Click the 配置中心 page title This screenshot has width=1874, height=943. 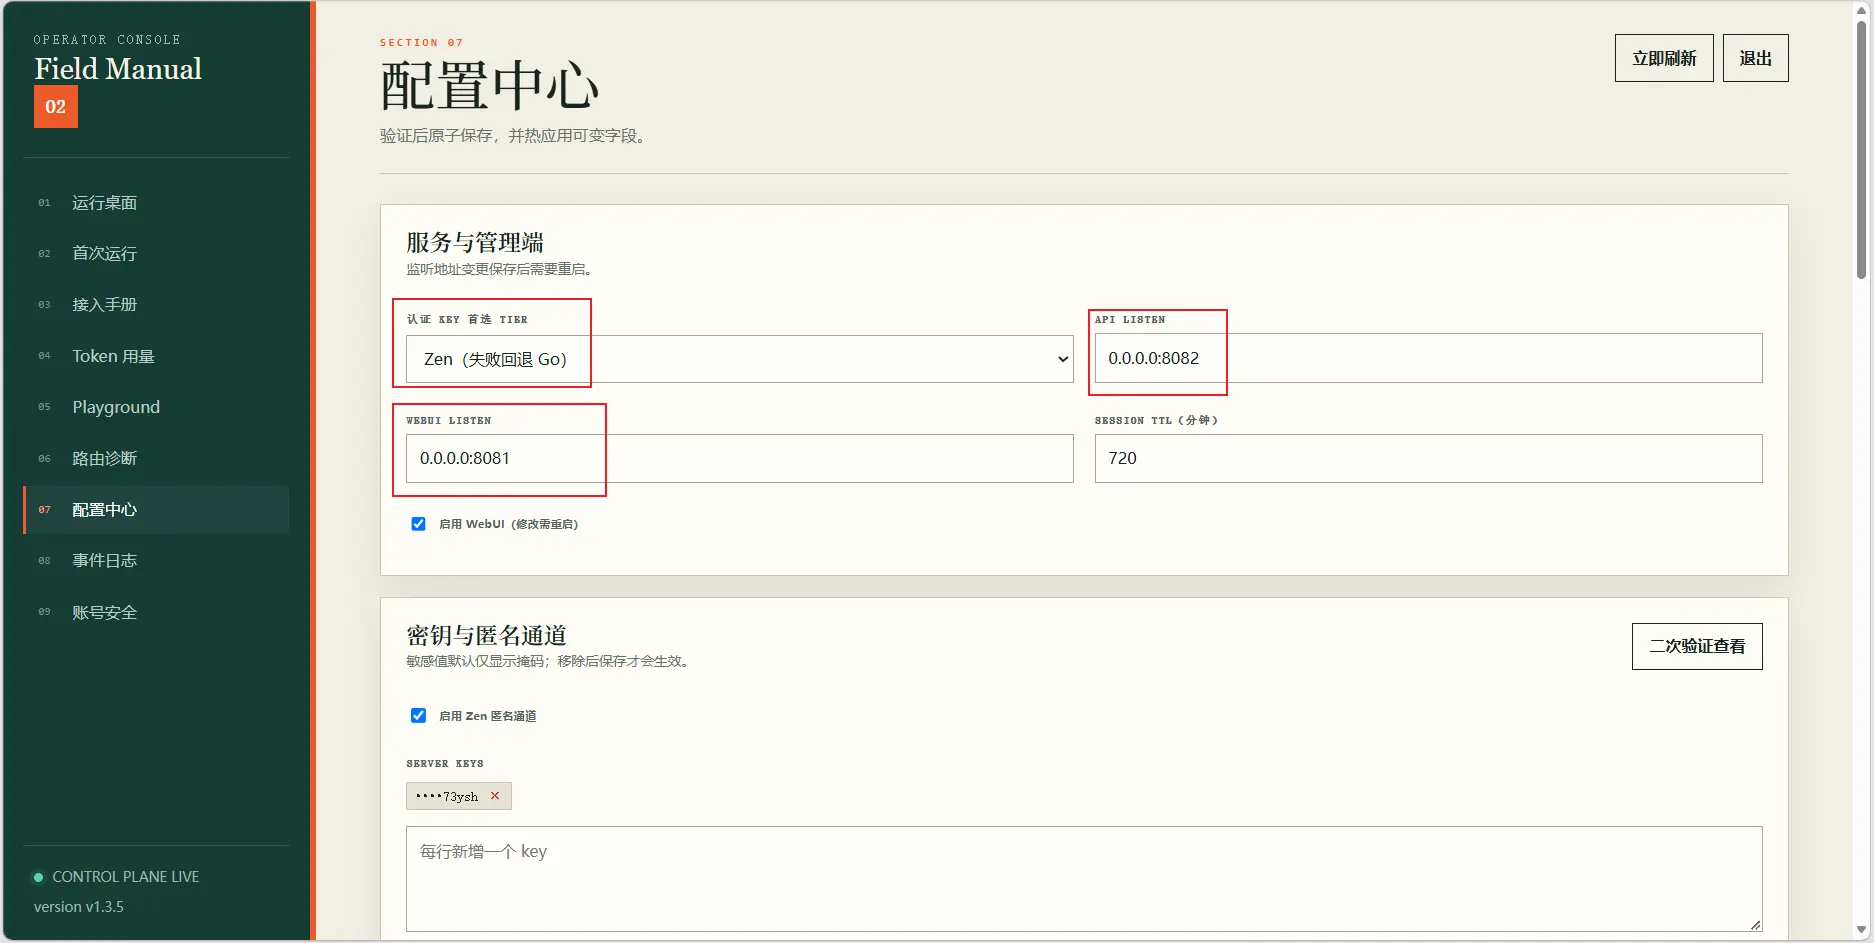coord(489,85)
